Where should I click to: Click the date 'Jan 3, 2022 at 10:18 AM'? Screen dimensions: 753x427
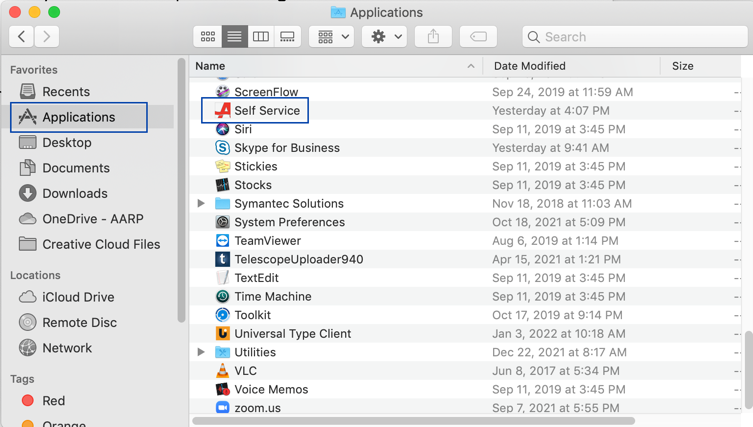[x=559, y=334]
